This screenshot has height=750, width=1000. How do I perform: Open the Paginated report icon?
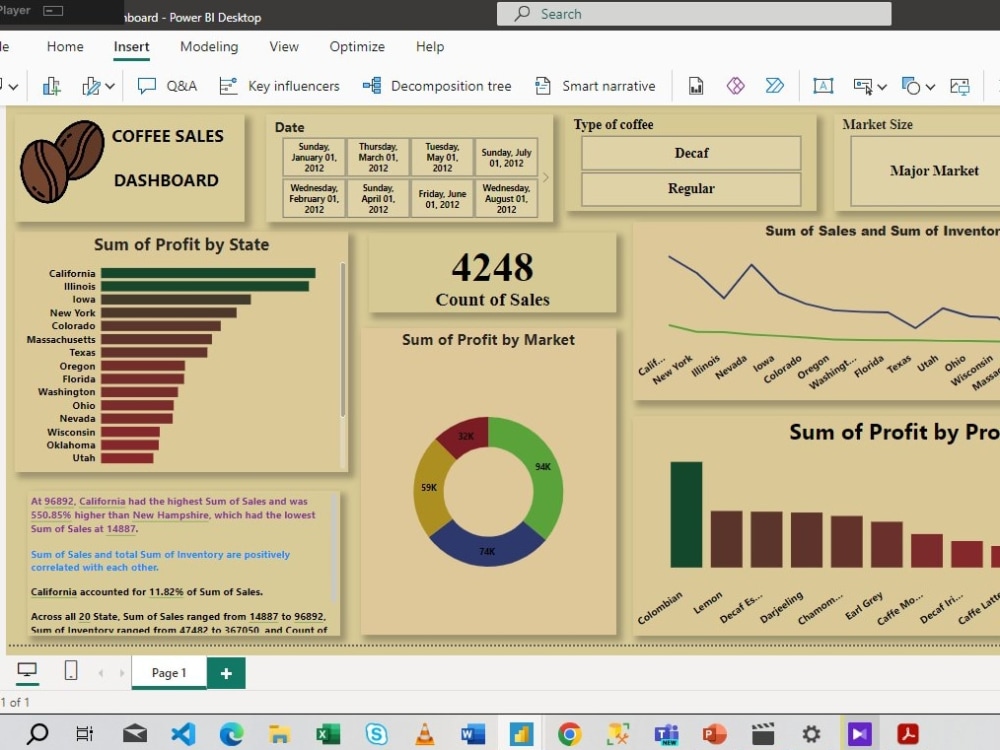696,86
